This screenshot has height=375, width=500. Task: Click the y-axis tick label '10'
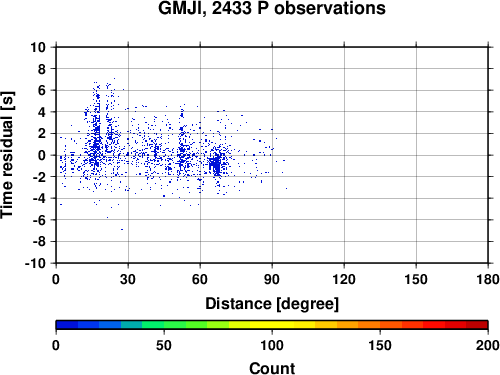tap(38, 47)
